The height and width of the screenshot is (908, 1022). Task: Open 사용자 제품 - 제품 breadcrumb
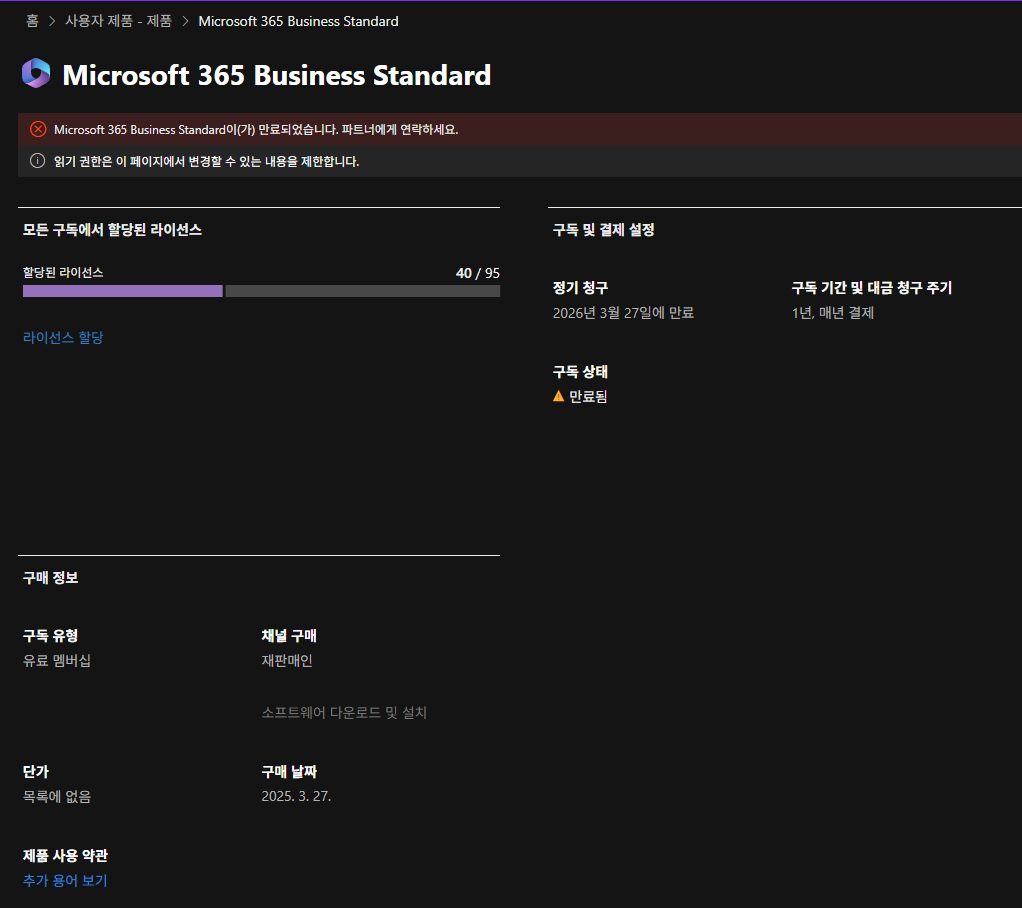pyautogui.click(x=118, y=22)
